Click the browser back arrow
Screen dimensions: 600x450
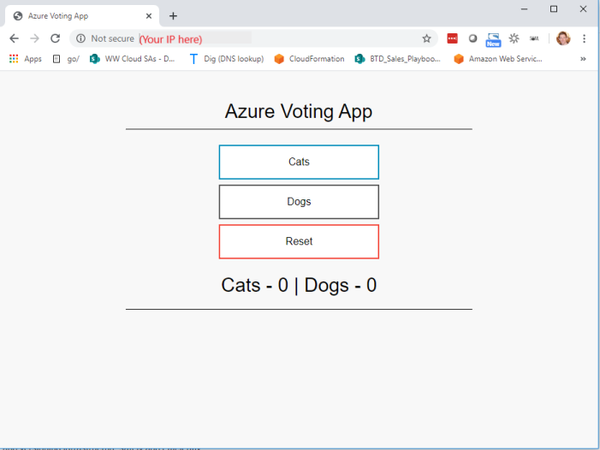(14, 38)
